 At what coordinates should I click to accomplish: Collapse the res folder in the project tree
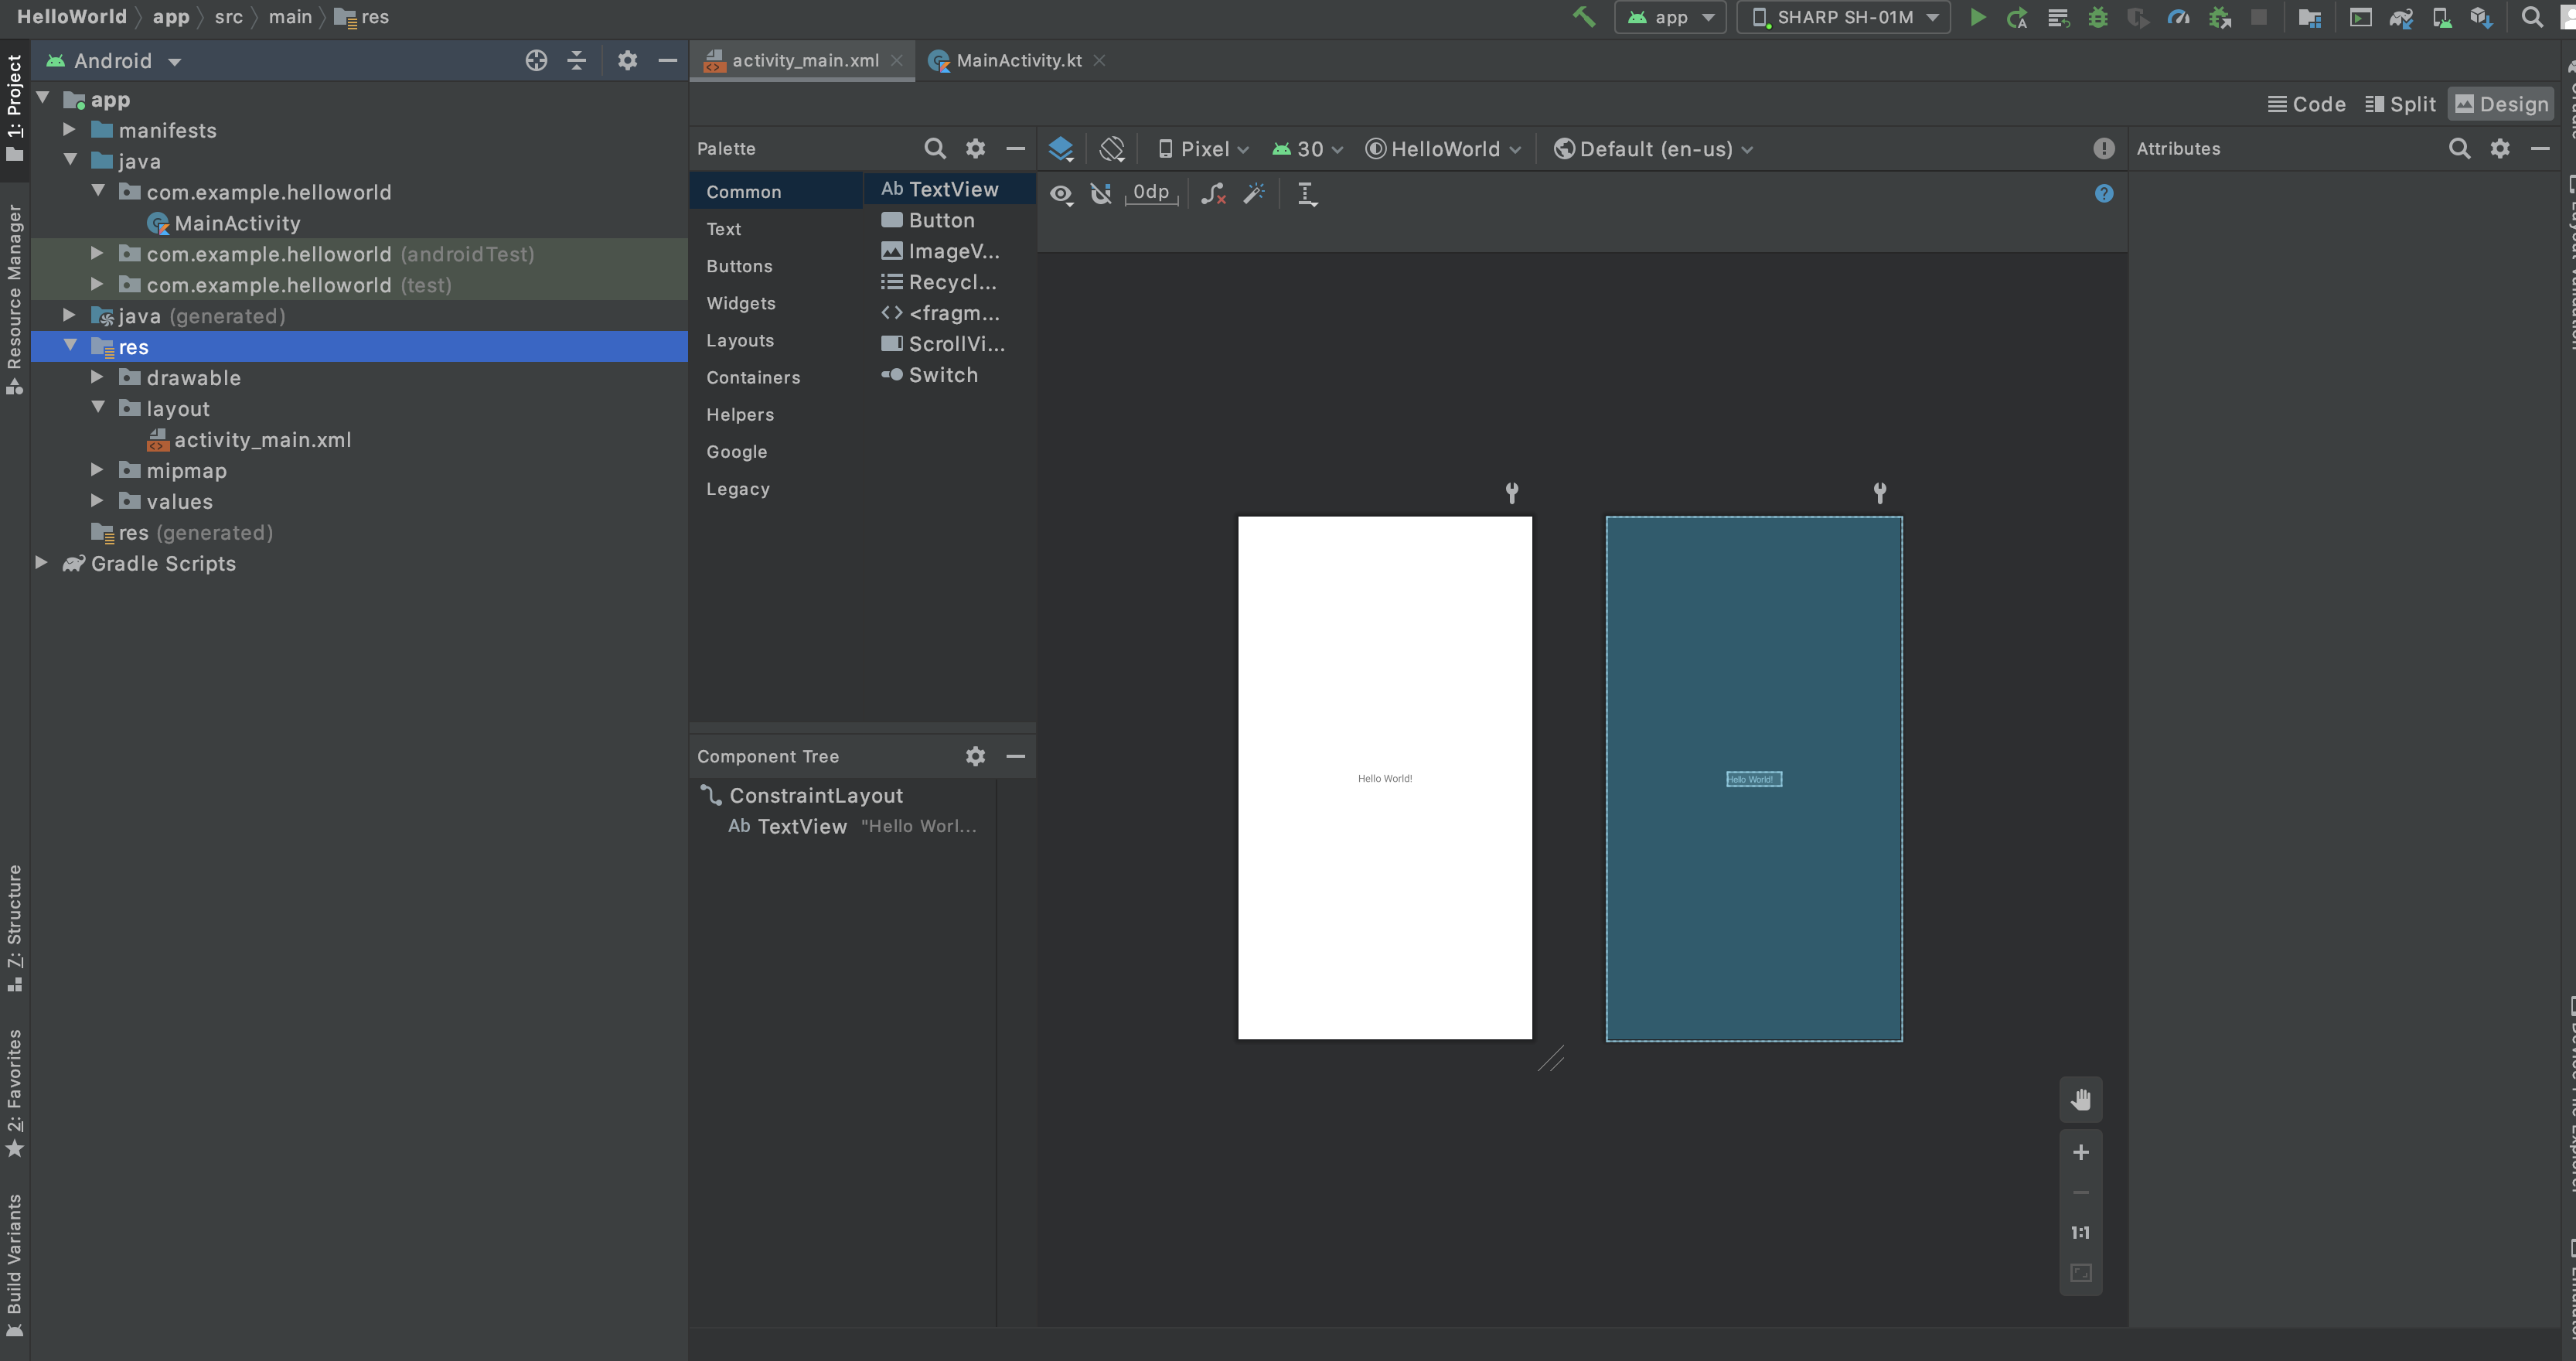click(x=70, y=345)
